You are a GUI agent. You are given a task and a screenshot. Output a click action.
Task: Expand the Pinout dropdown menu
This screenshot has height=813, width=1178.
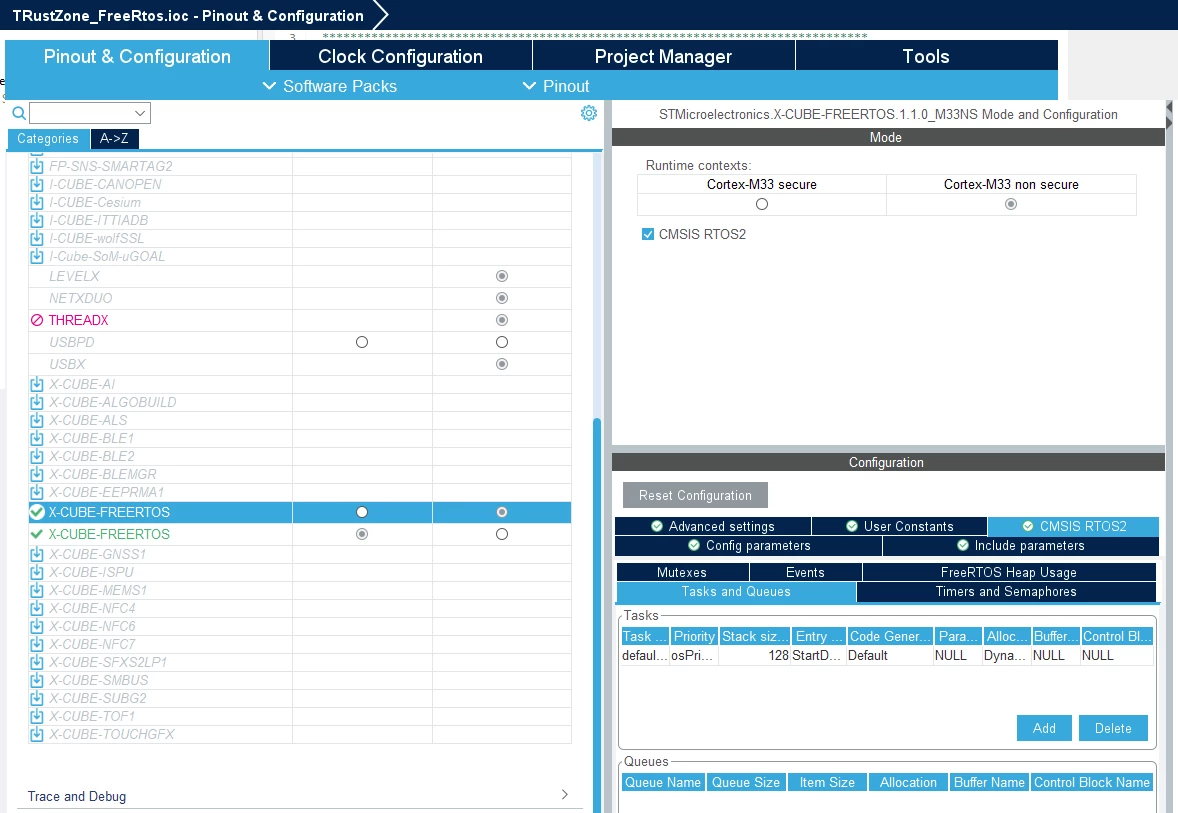(x=556, y=86)
